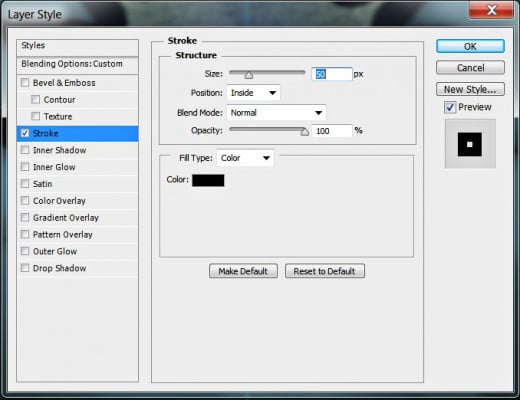
Task: Open the black stroke Color swatch
Action: (x=208, y=180)
